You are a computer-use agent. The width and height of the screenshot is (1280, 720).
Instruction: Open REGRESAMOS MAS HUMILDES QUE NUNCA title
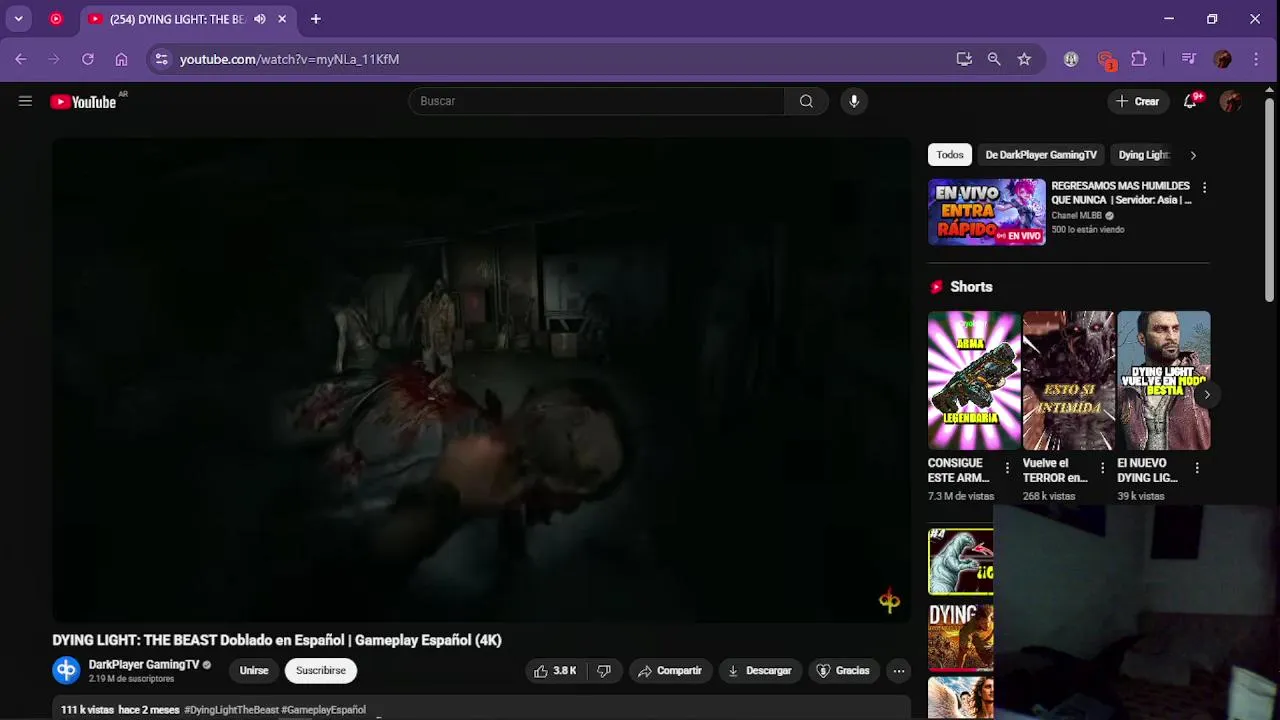pos(1121,193)
